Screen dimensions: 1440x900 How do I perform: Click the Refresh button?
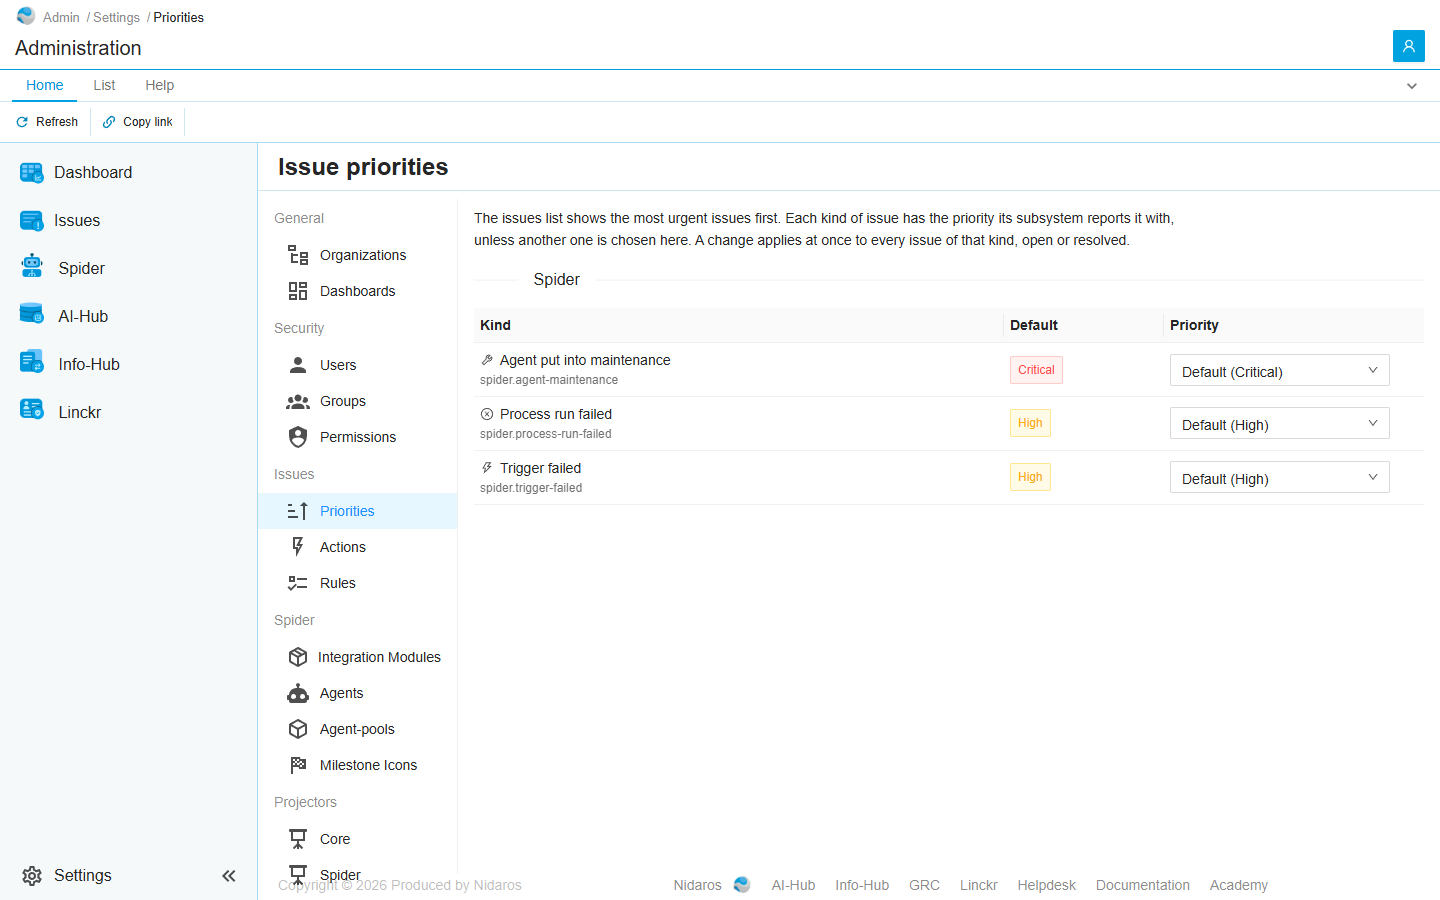[x=47, y=122]
